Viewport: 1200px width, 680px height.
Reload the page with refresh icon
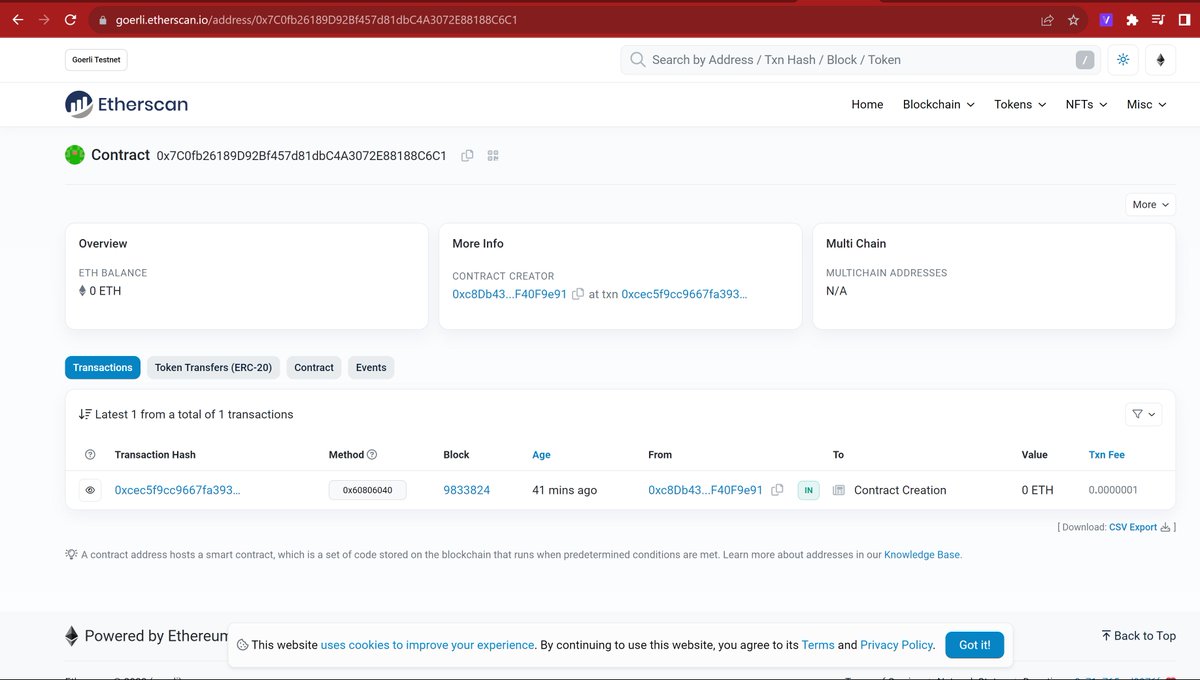point(70,19)
